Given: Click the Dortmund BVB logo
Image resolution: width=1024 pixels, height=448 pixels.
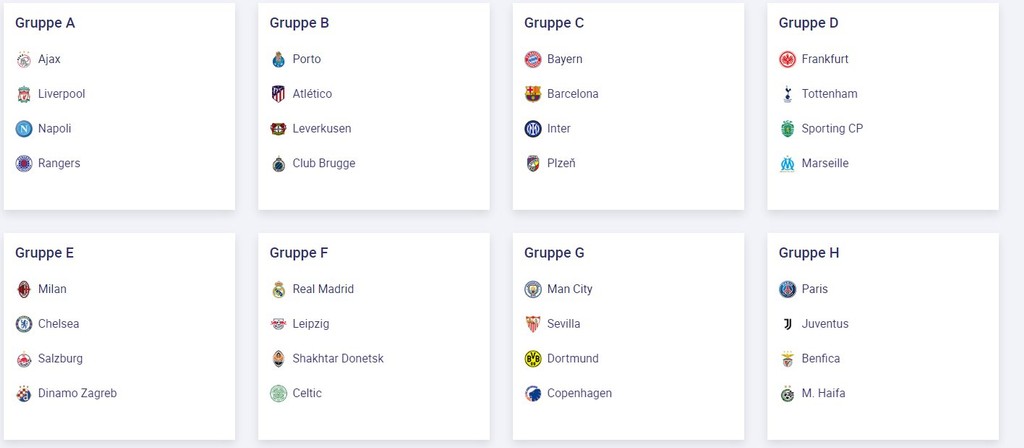Looking at the screenshot, I should (533, 359).
